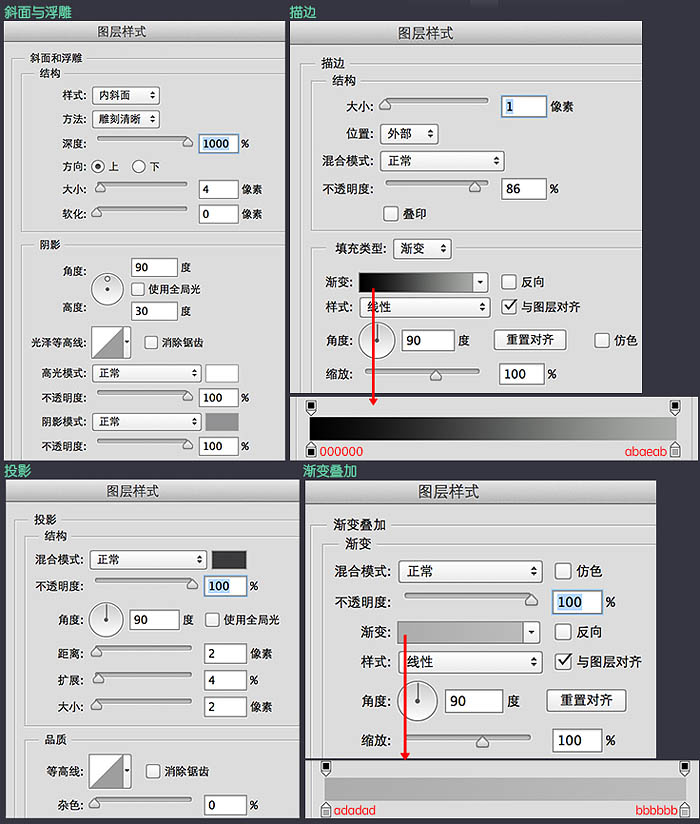This screenshot has width=700, height=824.
Task: Click the gray shadow color swatch
Action: (222, 421)
